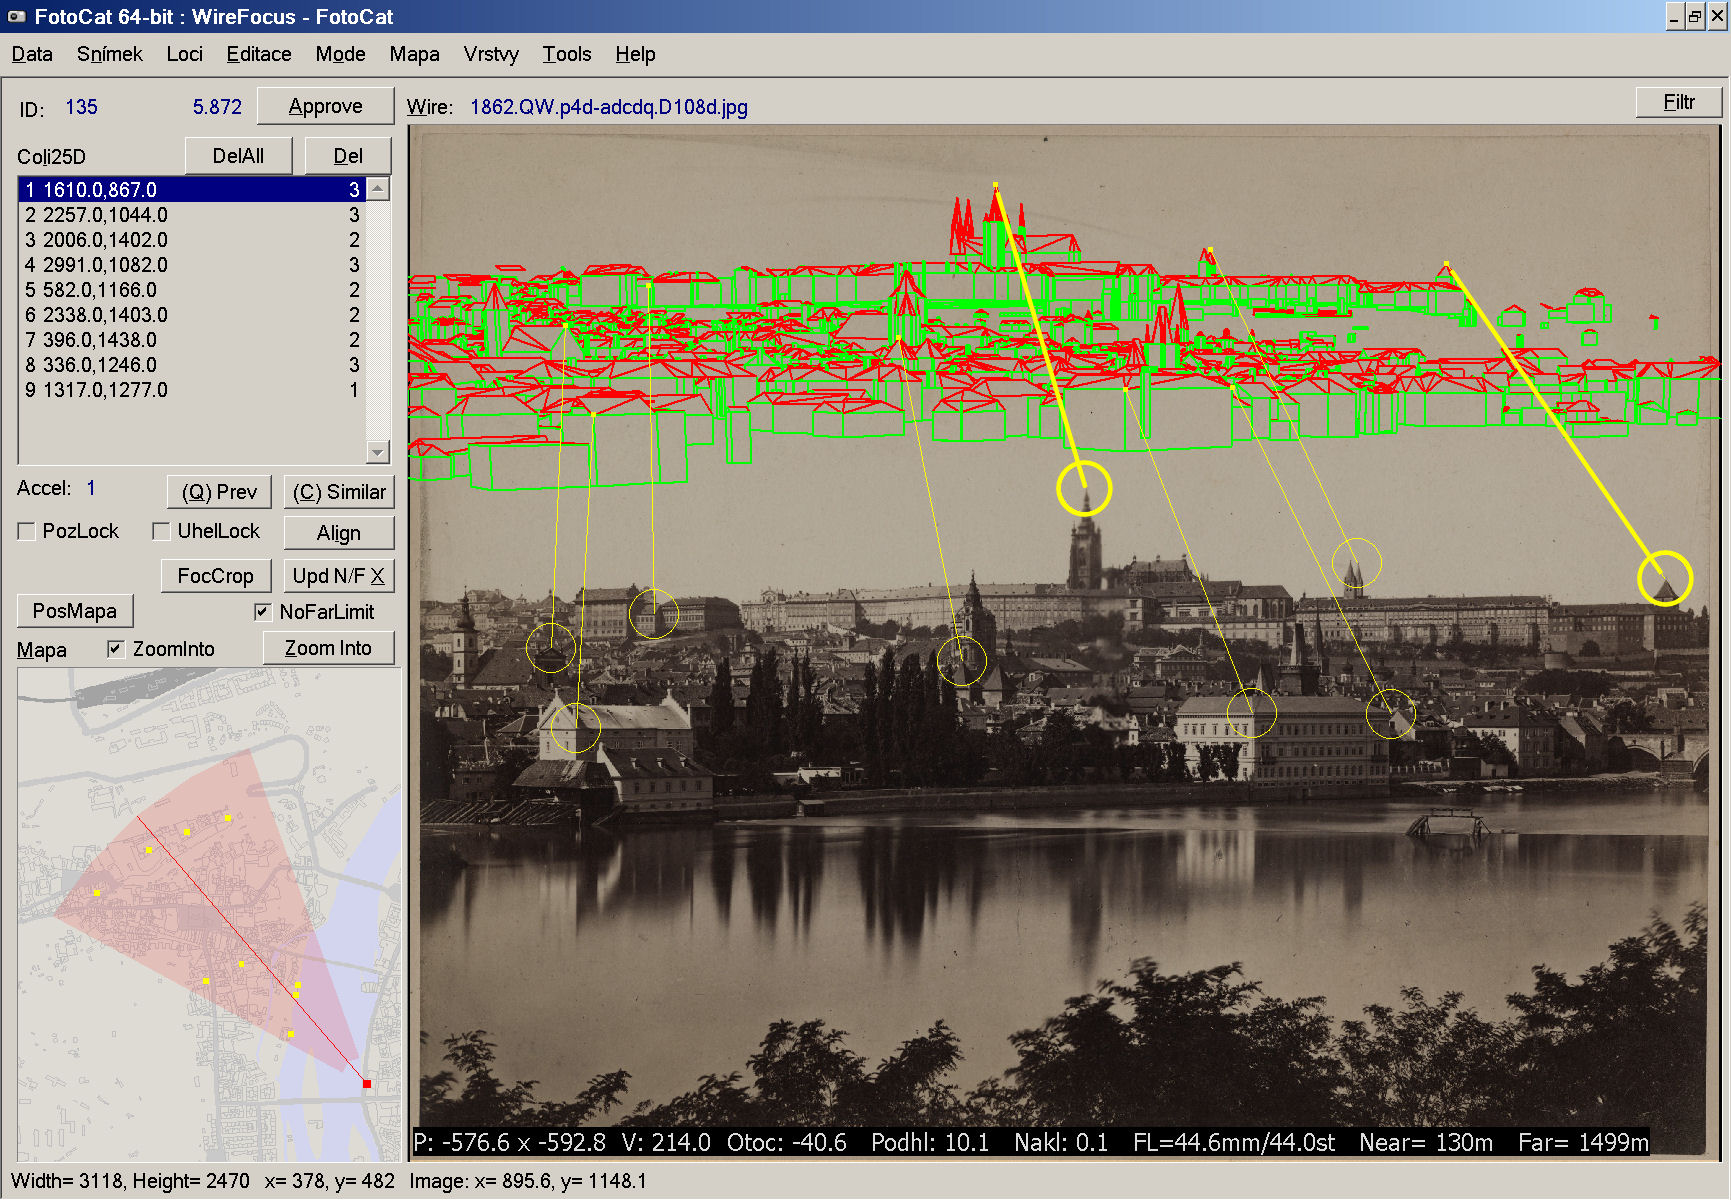Image resolution: width=1731 pixels, height=1200 pixels.
Task: Select list row 2 2257.0,1044.0
Action: click(x=192, y=215)
